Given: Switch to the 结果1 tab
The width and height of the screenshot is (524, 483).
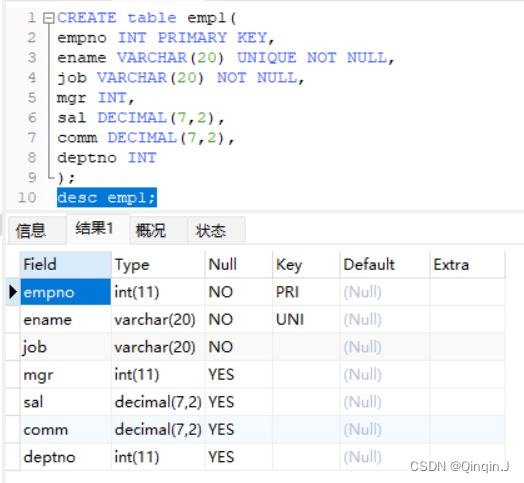Looking at the screenshot, I should click(x=98, y=229).
